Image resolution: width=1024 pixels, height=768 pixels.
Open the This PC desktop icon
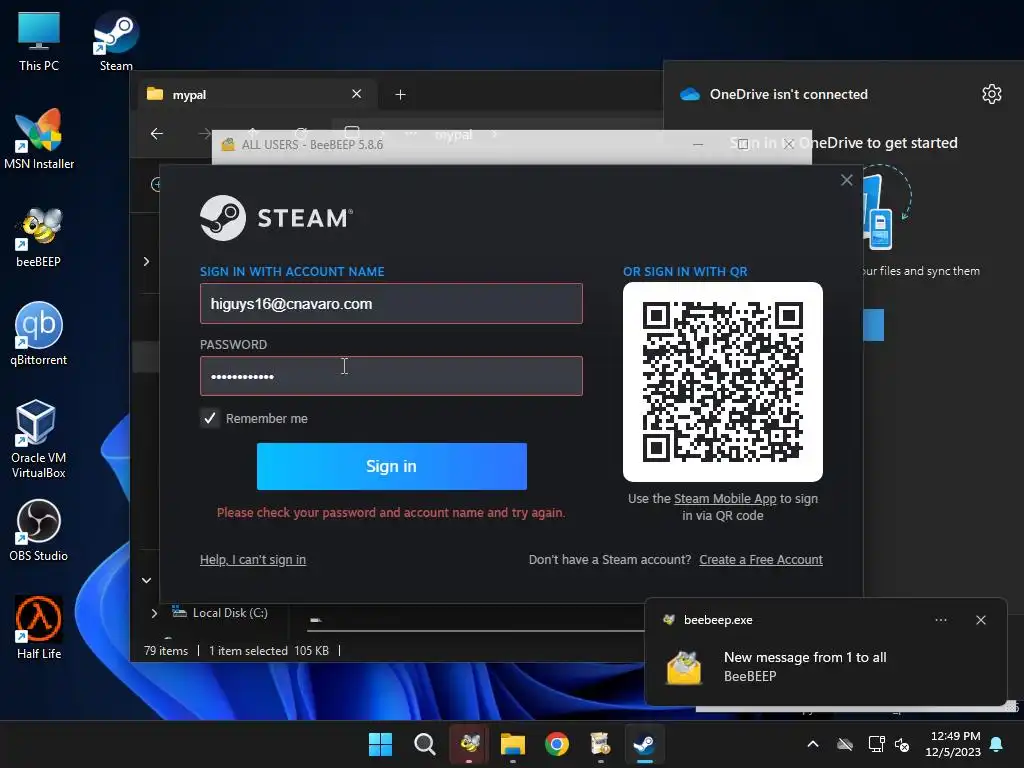(39, 40)
